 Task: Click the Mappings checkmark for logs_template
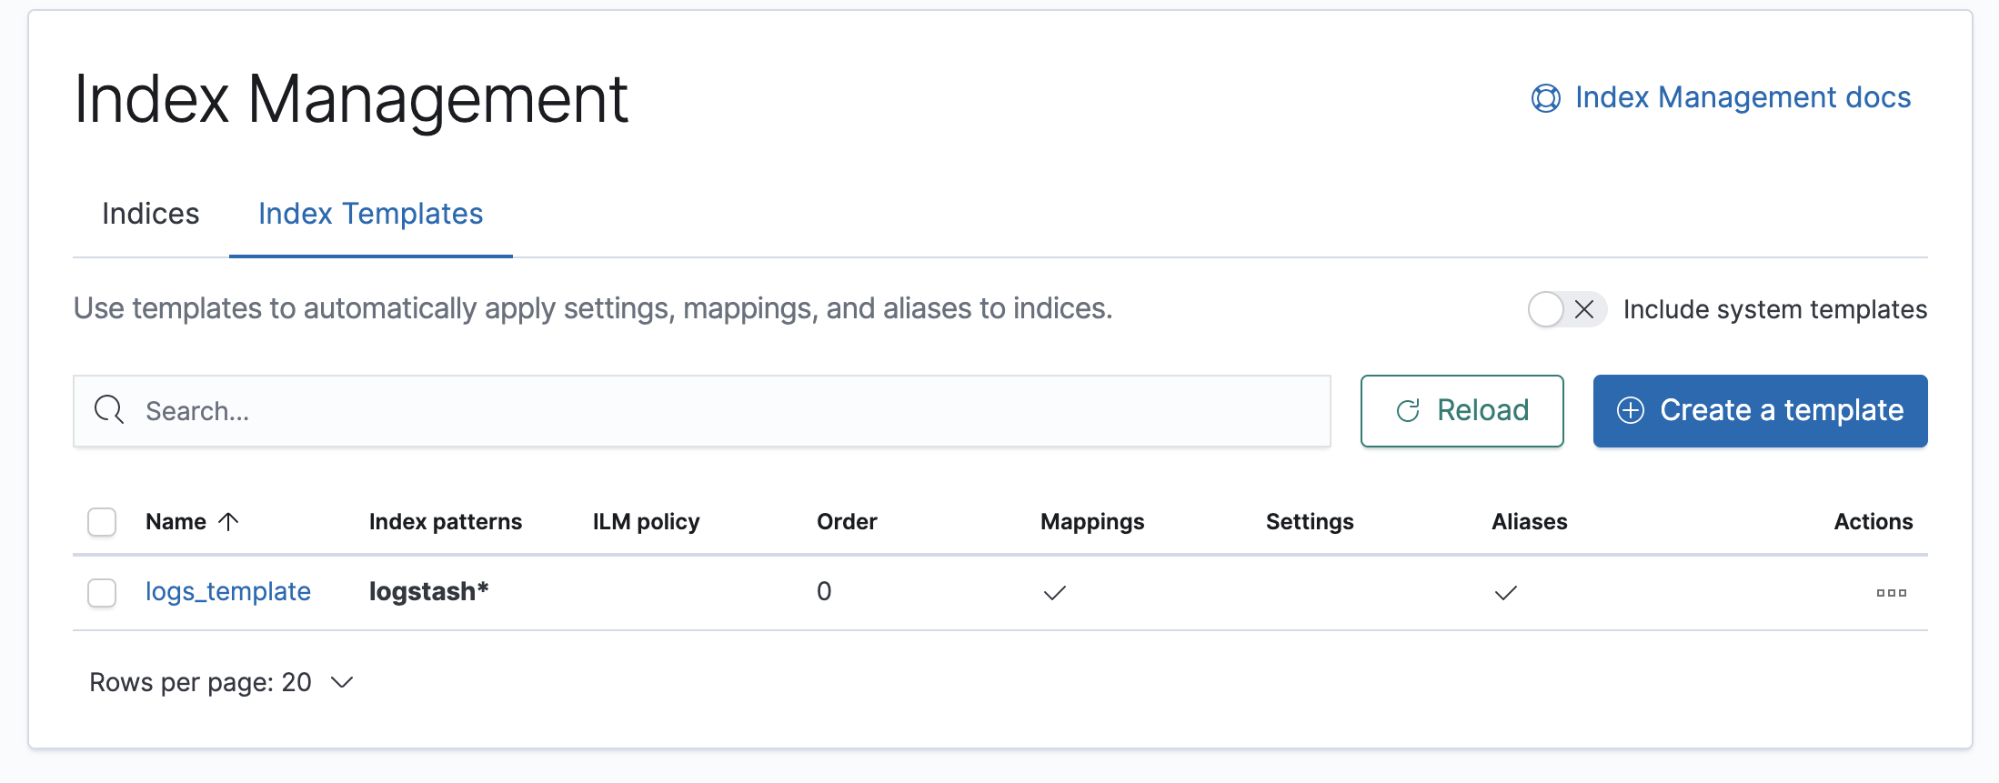point(1054,593)
